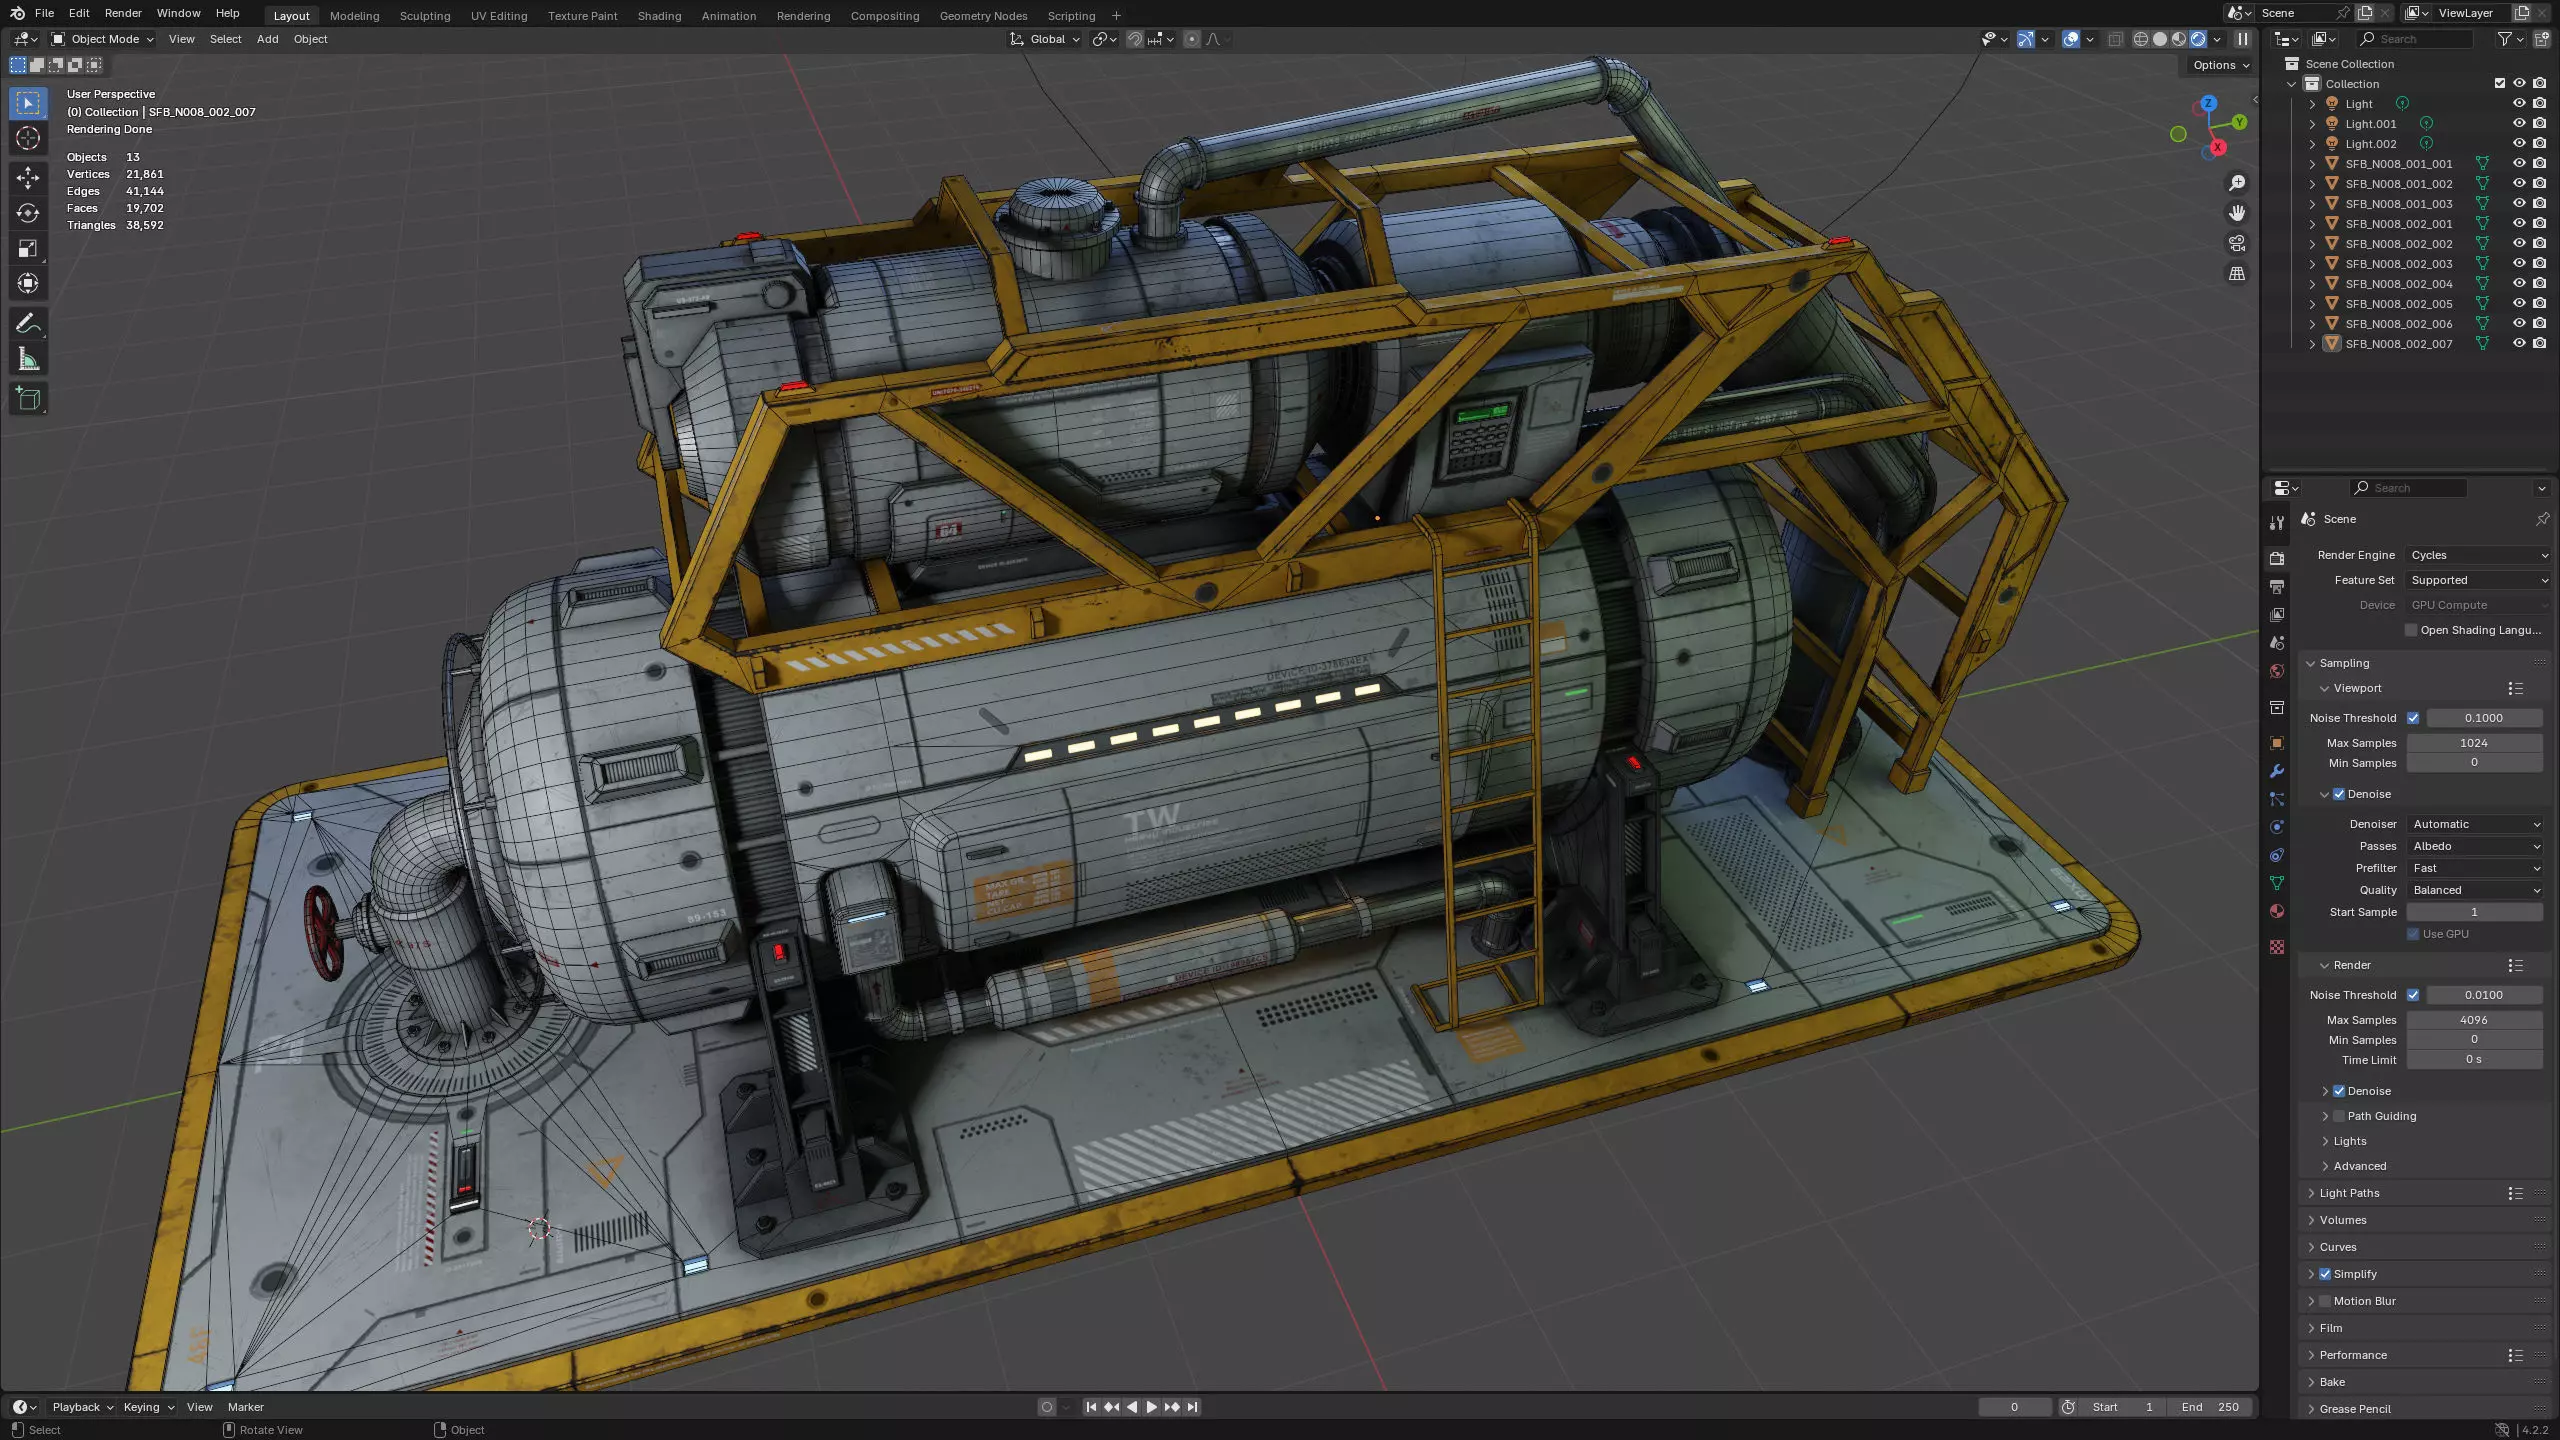
Task: Play the animation forward
Action: 1151,1407
